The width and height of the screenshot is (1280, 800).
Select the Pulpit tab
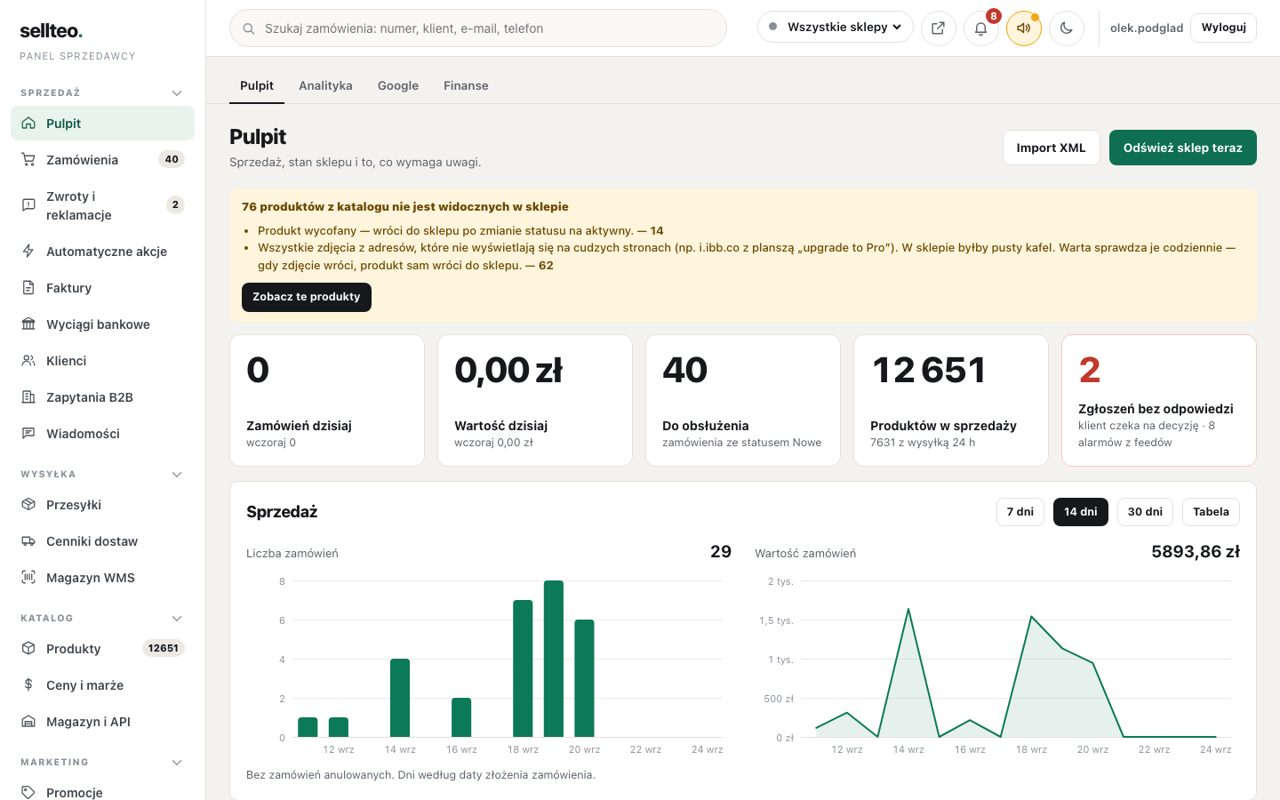pos(257,86)
